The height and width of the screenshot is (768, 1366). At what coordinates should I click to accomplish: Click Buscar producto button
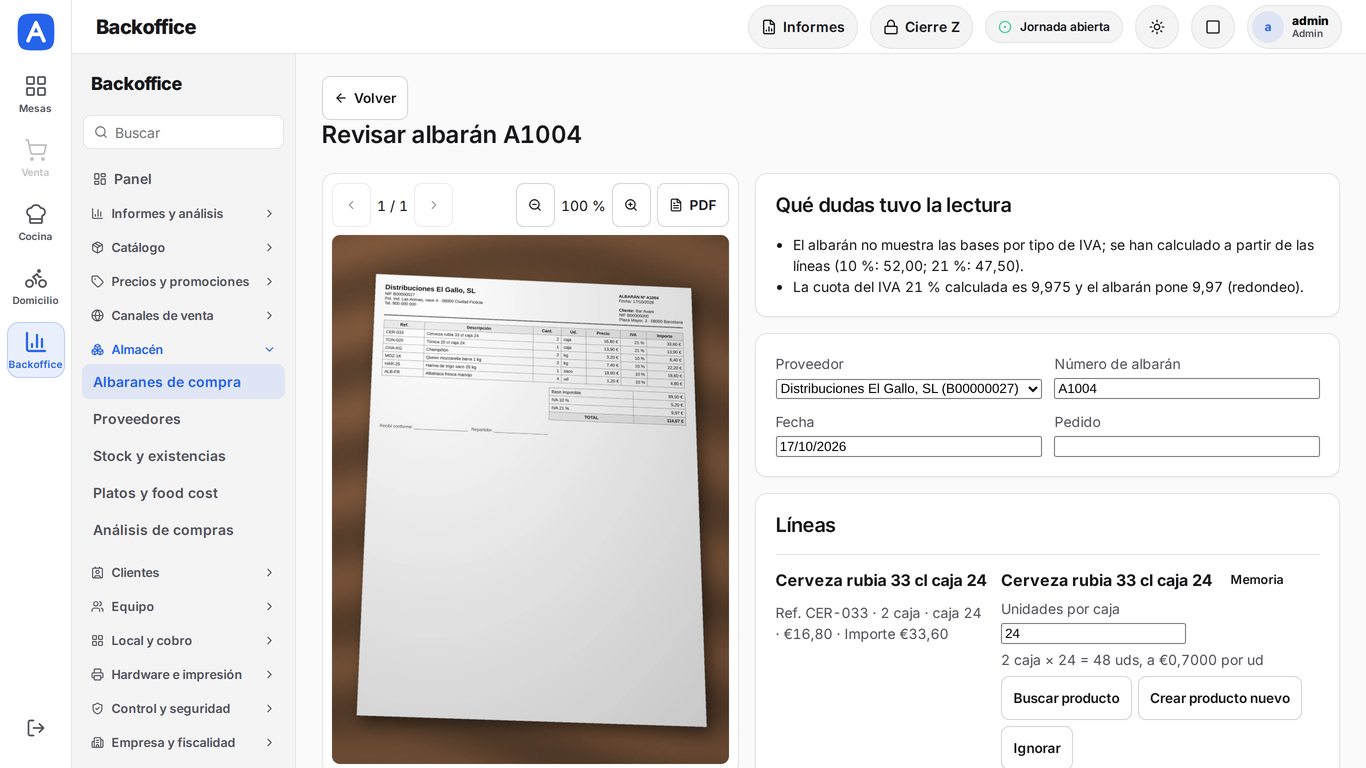point(1066,698)
